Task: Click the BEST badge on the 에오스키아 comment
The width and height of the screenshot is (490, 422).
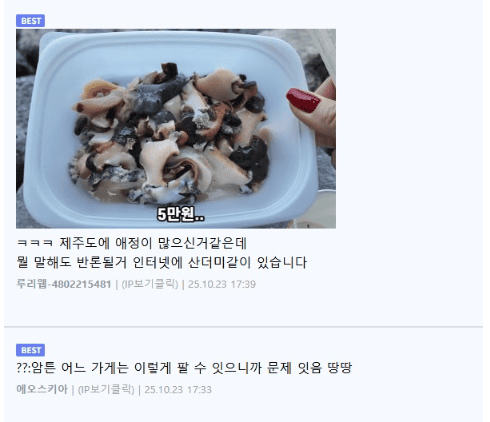Action: pyautogui.click(x=30, y=350)
